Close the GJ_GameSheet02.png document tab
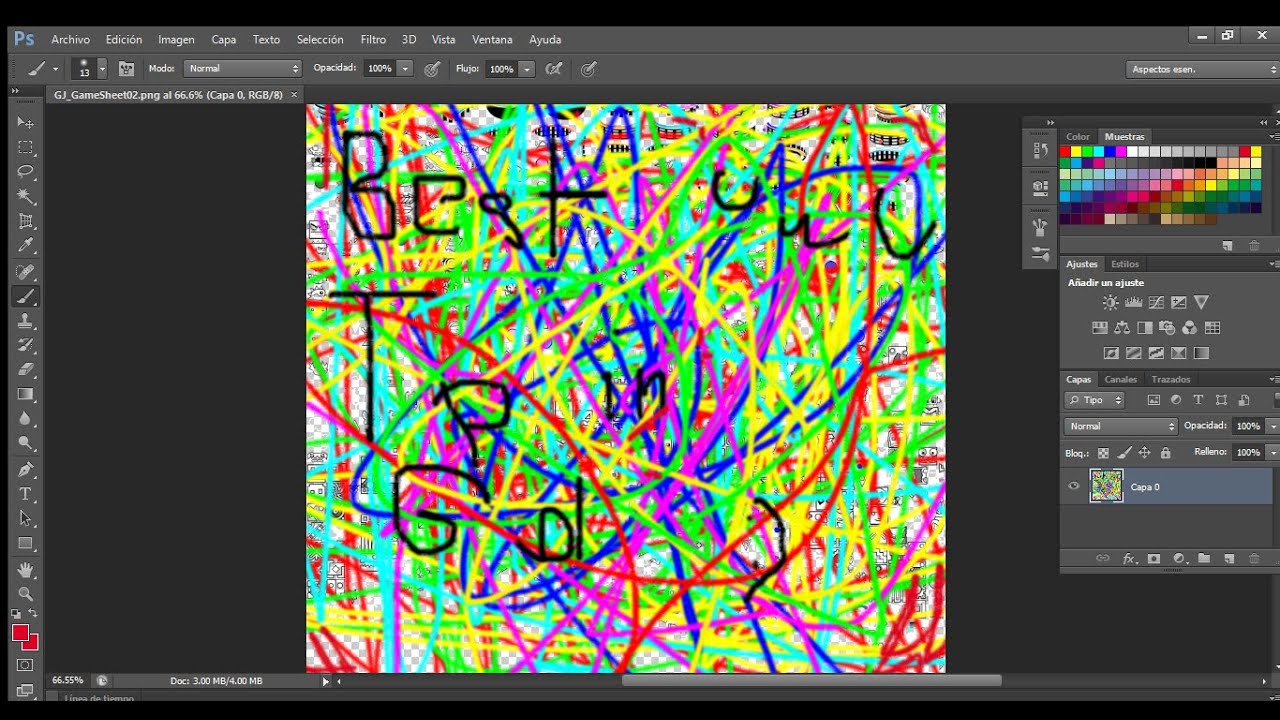This screenshot has height=720, width=1280. click(294, 95)
